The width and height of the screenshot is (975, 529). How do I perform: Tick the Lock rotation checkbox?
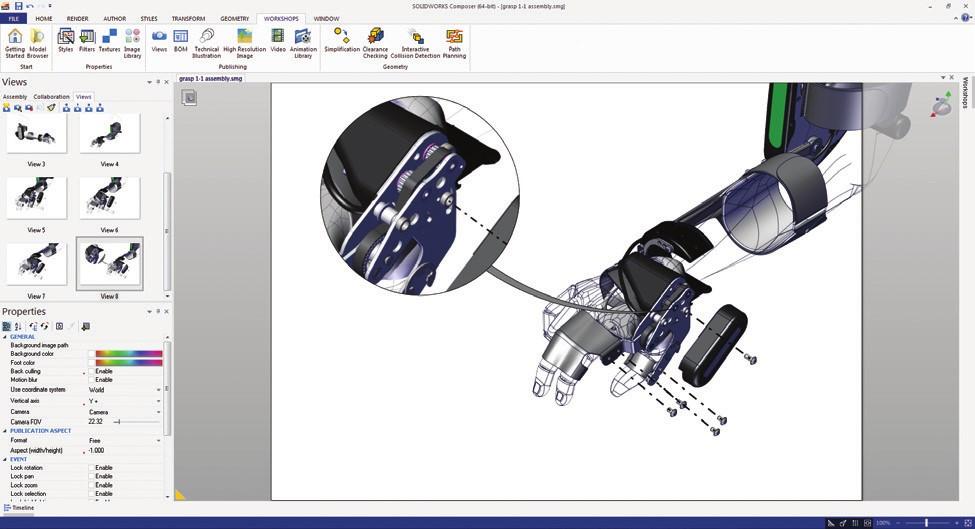91,468
